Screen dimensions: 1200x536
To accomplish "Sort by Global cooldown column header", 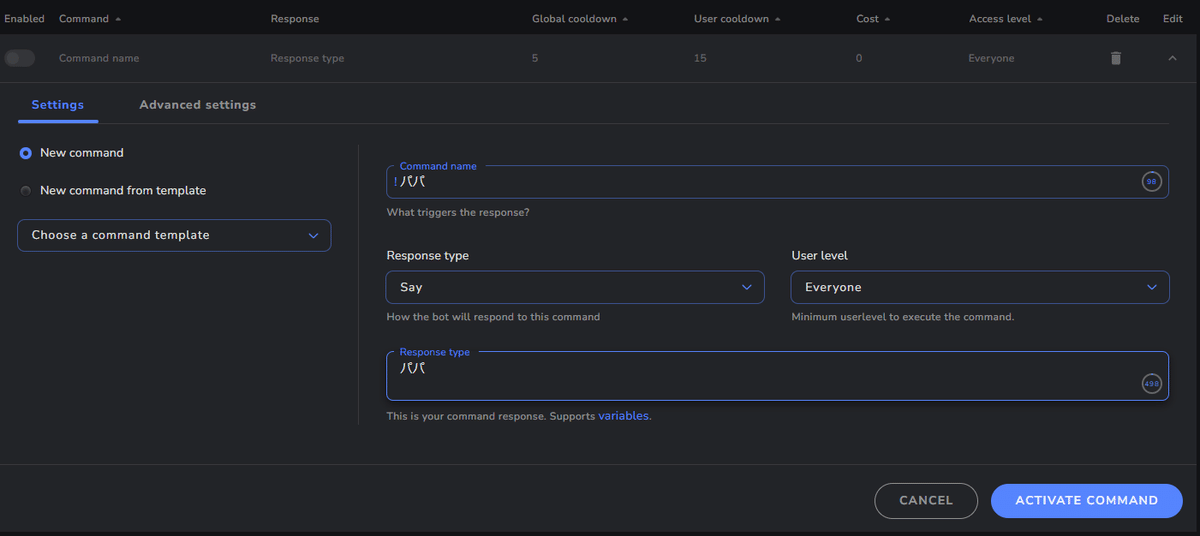I will [581, 19].
